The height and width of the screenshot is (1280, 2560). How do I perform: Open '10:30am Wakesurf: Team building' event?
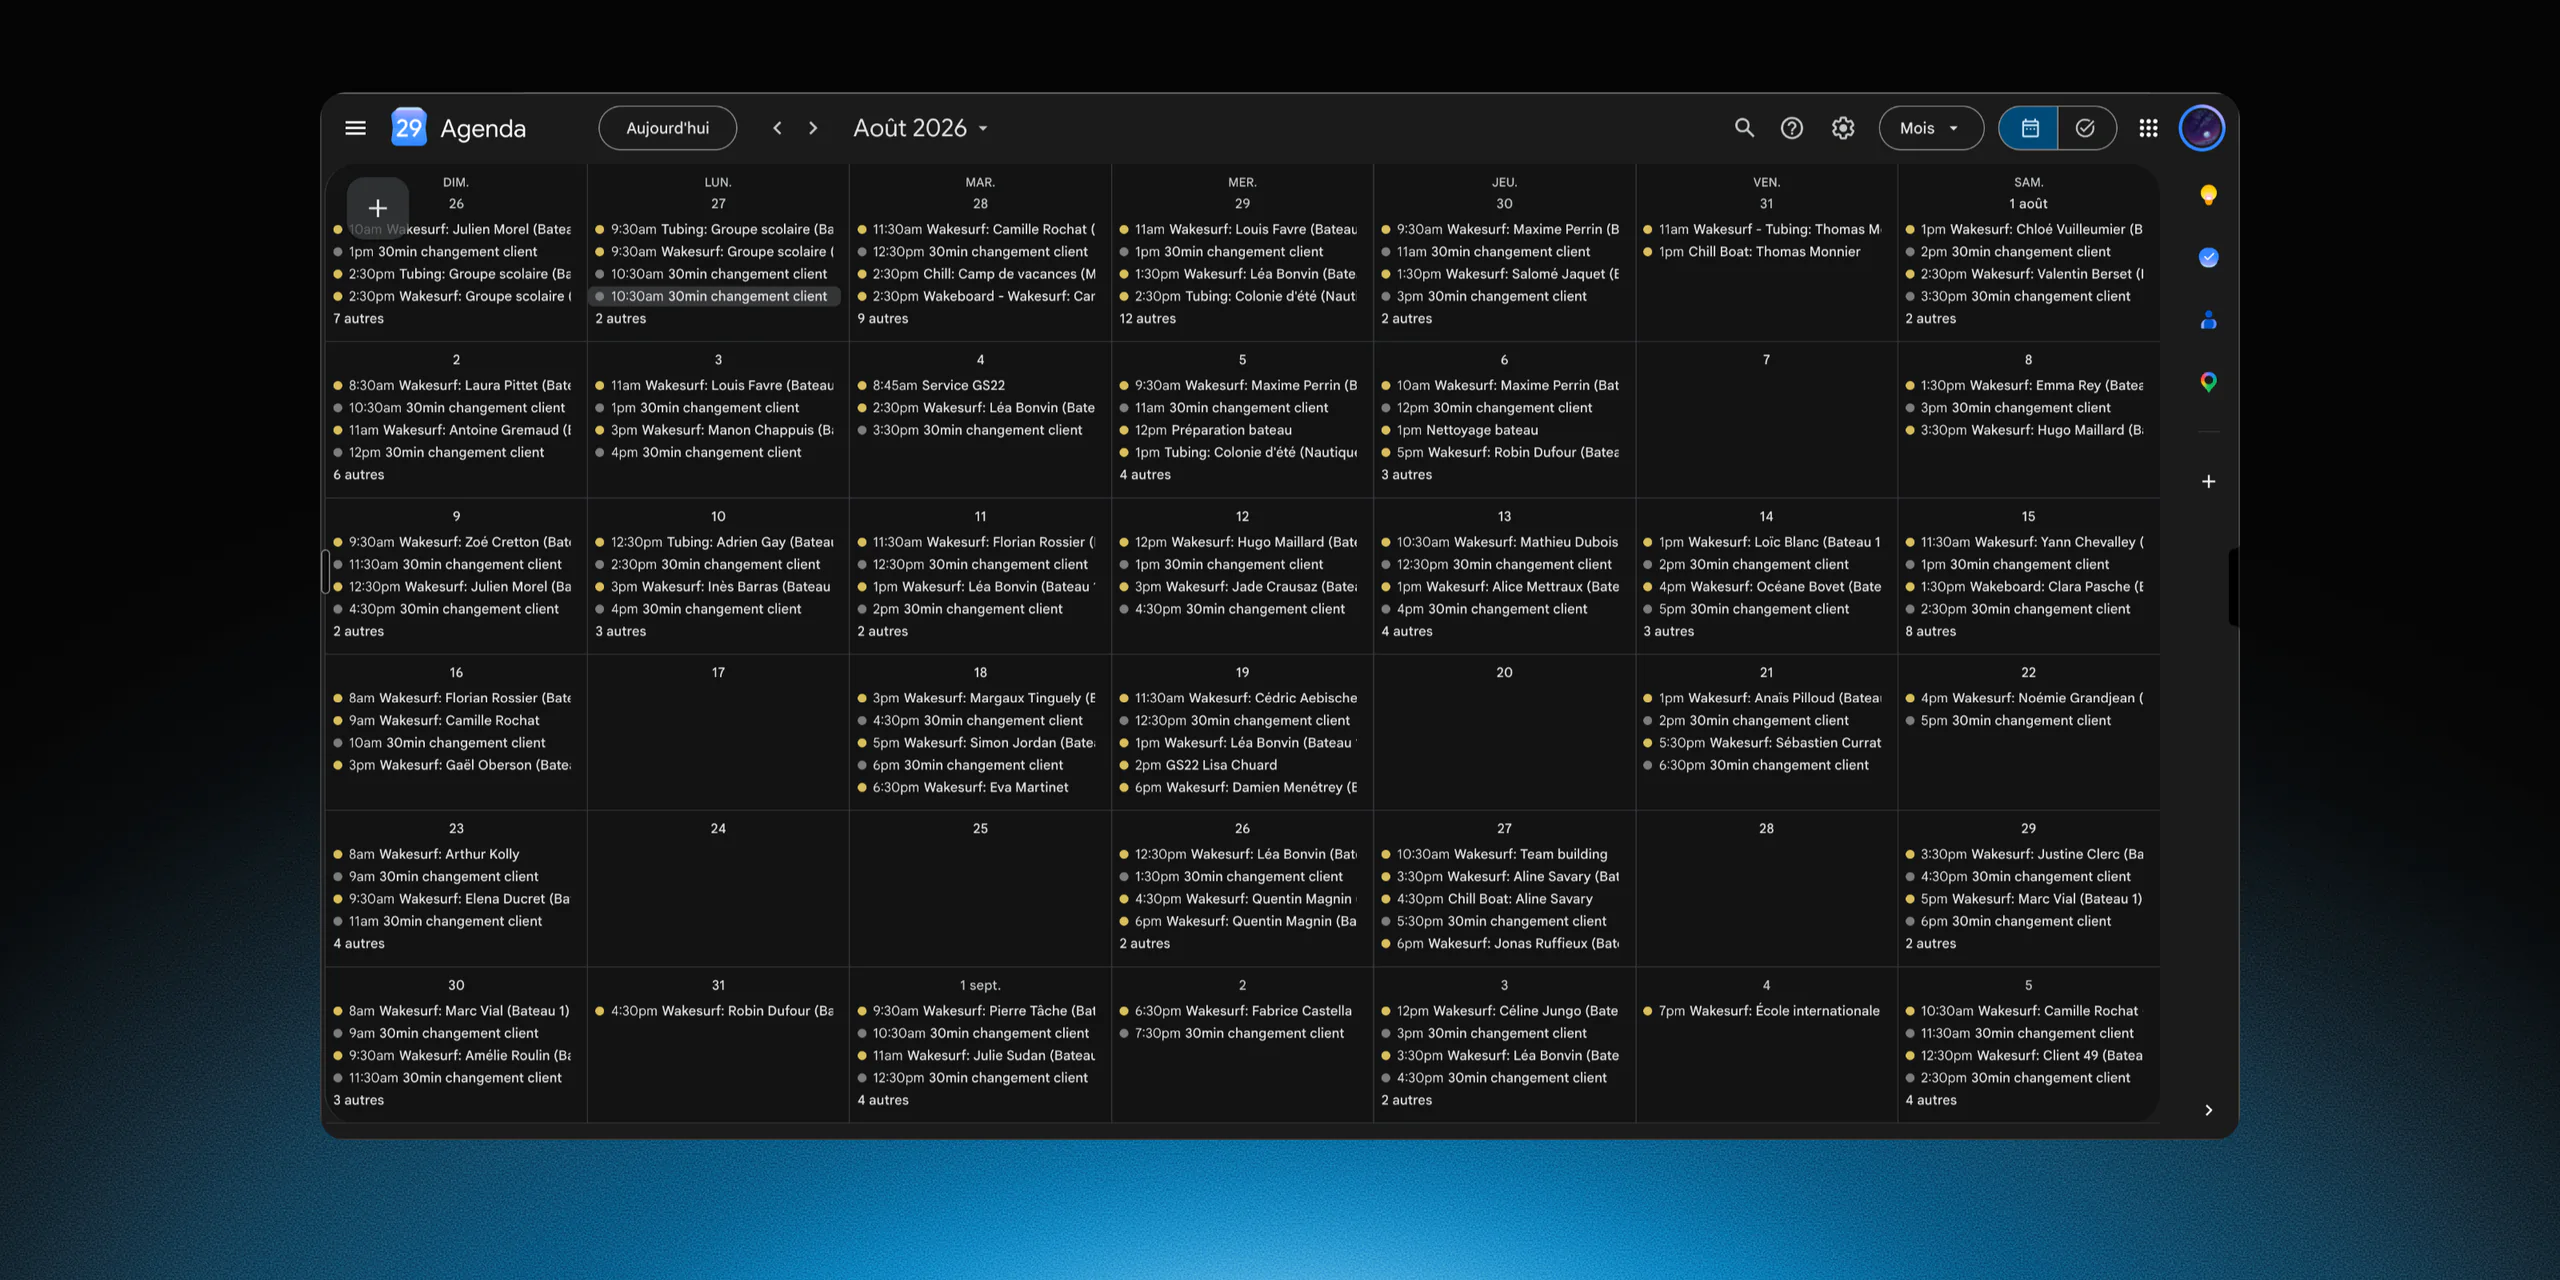1501,855
